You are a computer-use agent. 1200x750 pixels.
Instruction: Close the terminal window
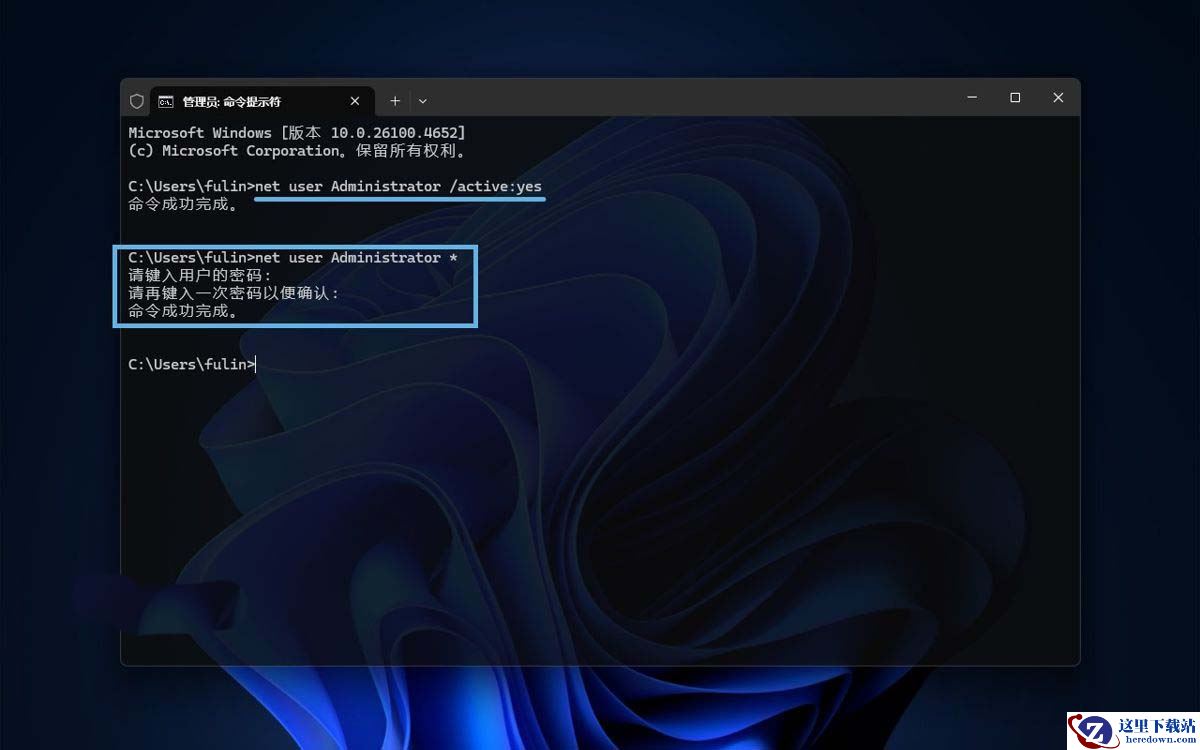click(x=1058, y=97)
